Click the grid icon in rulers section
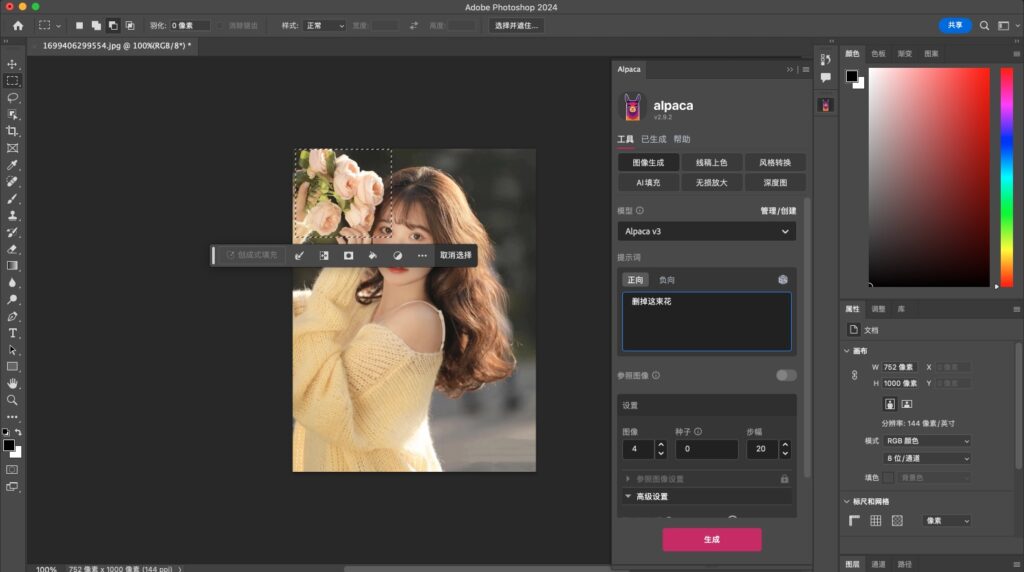 pyautogui.click(x=875, y=521)
